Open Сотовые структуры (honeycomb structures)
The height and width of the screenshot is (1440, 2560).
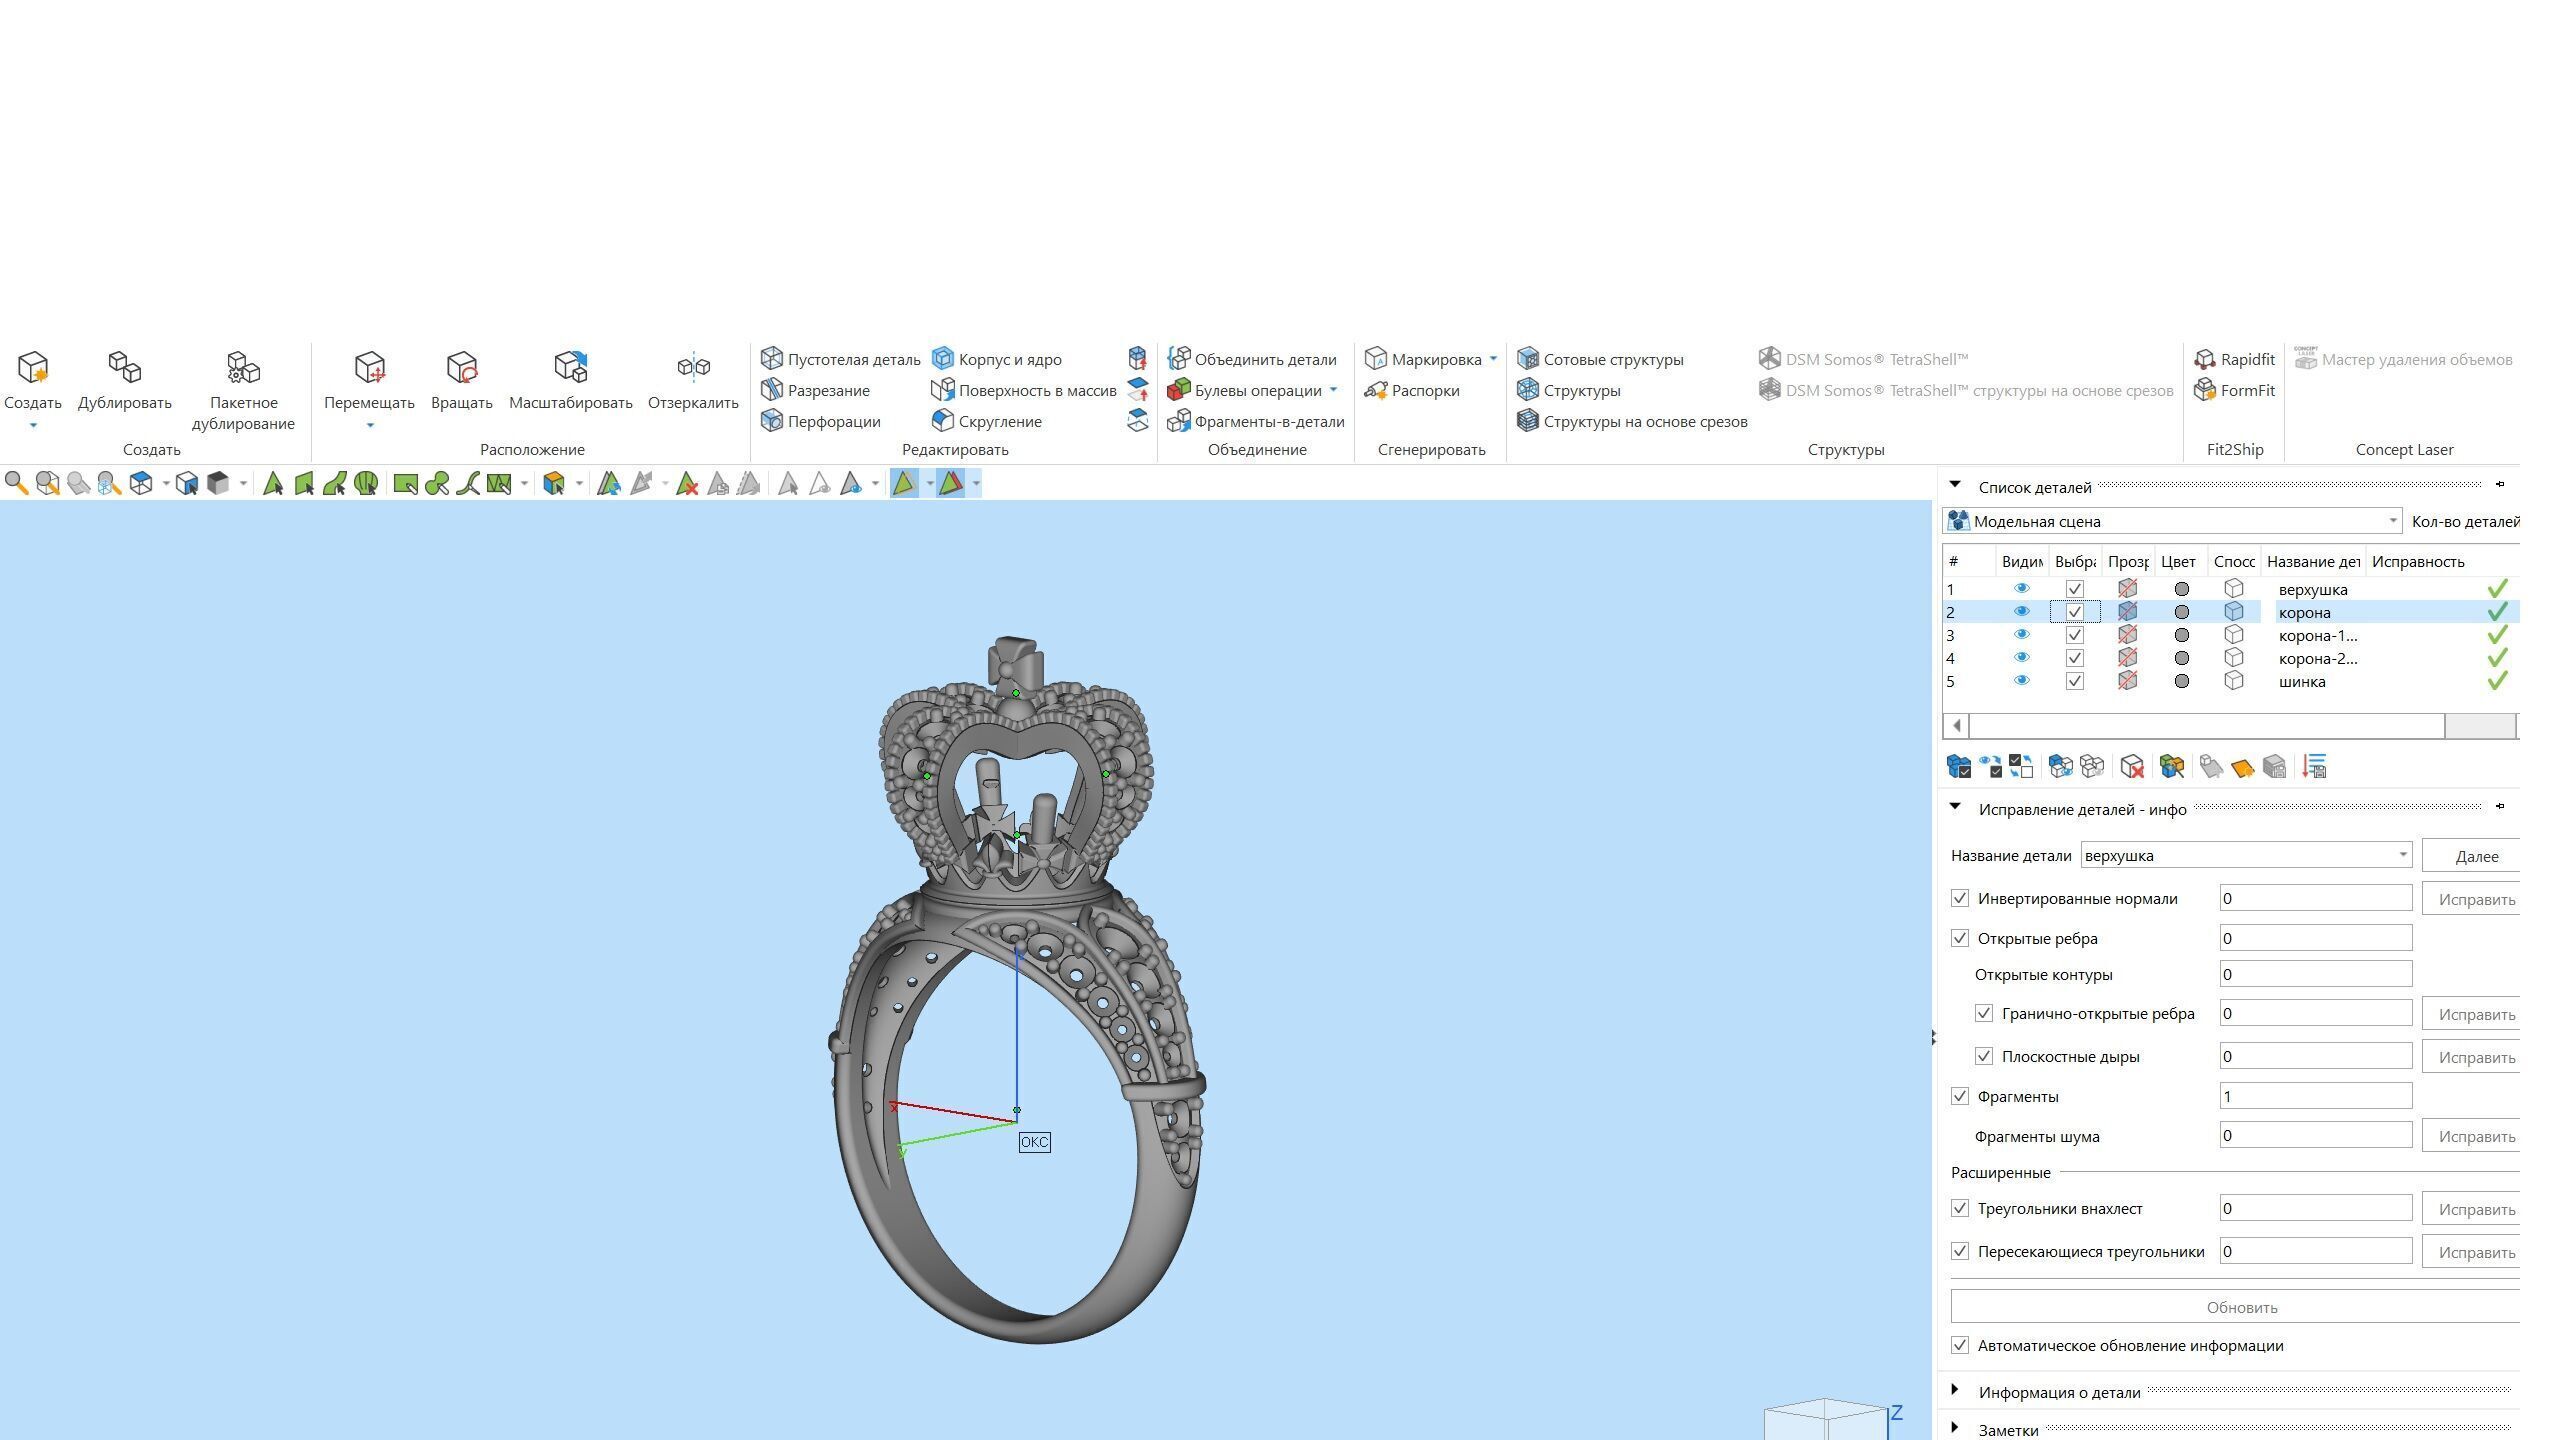click(1600, 359)
